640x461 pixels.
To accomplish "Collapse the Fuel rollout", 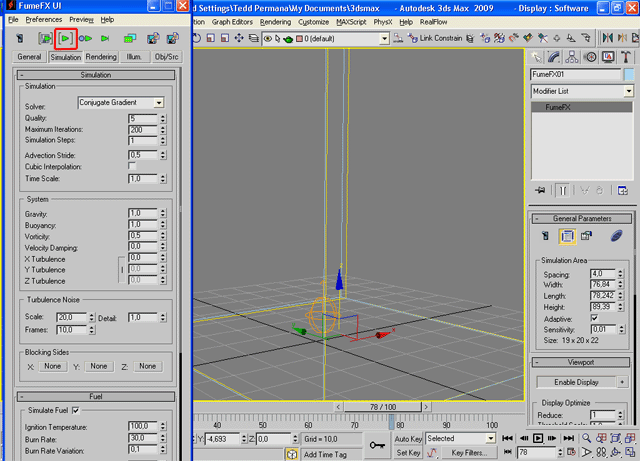I will tap(96, 396).
